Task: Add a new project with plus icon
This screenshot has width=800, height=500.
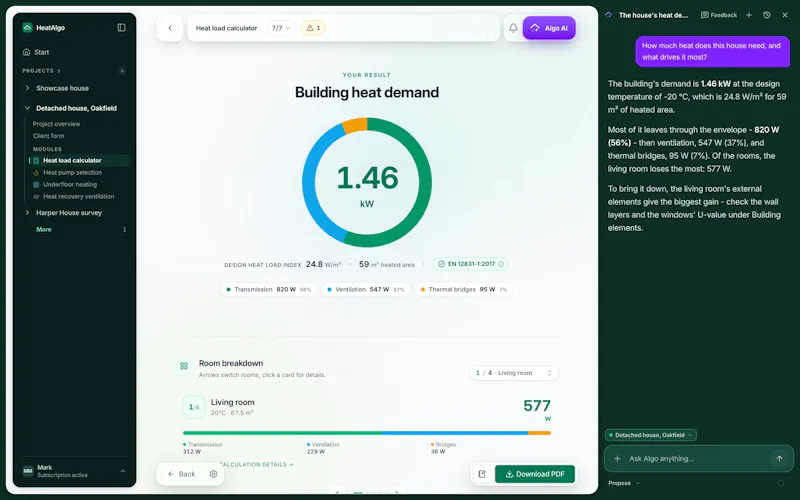Action: click(122, 71)
